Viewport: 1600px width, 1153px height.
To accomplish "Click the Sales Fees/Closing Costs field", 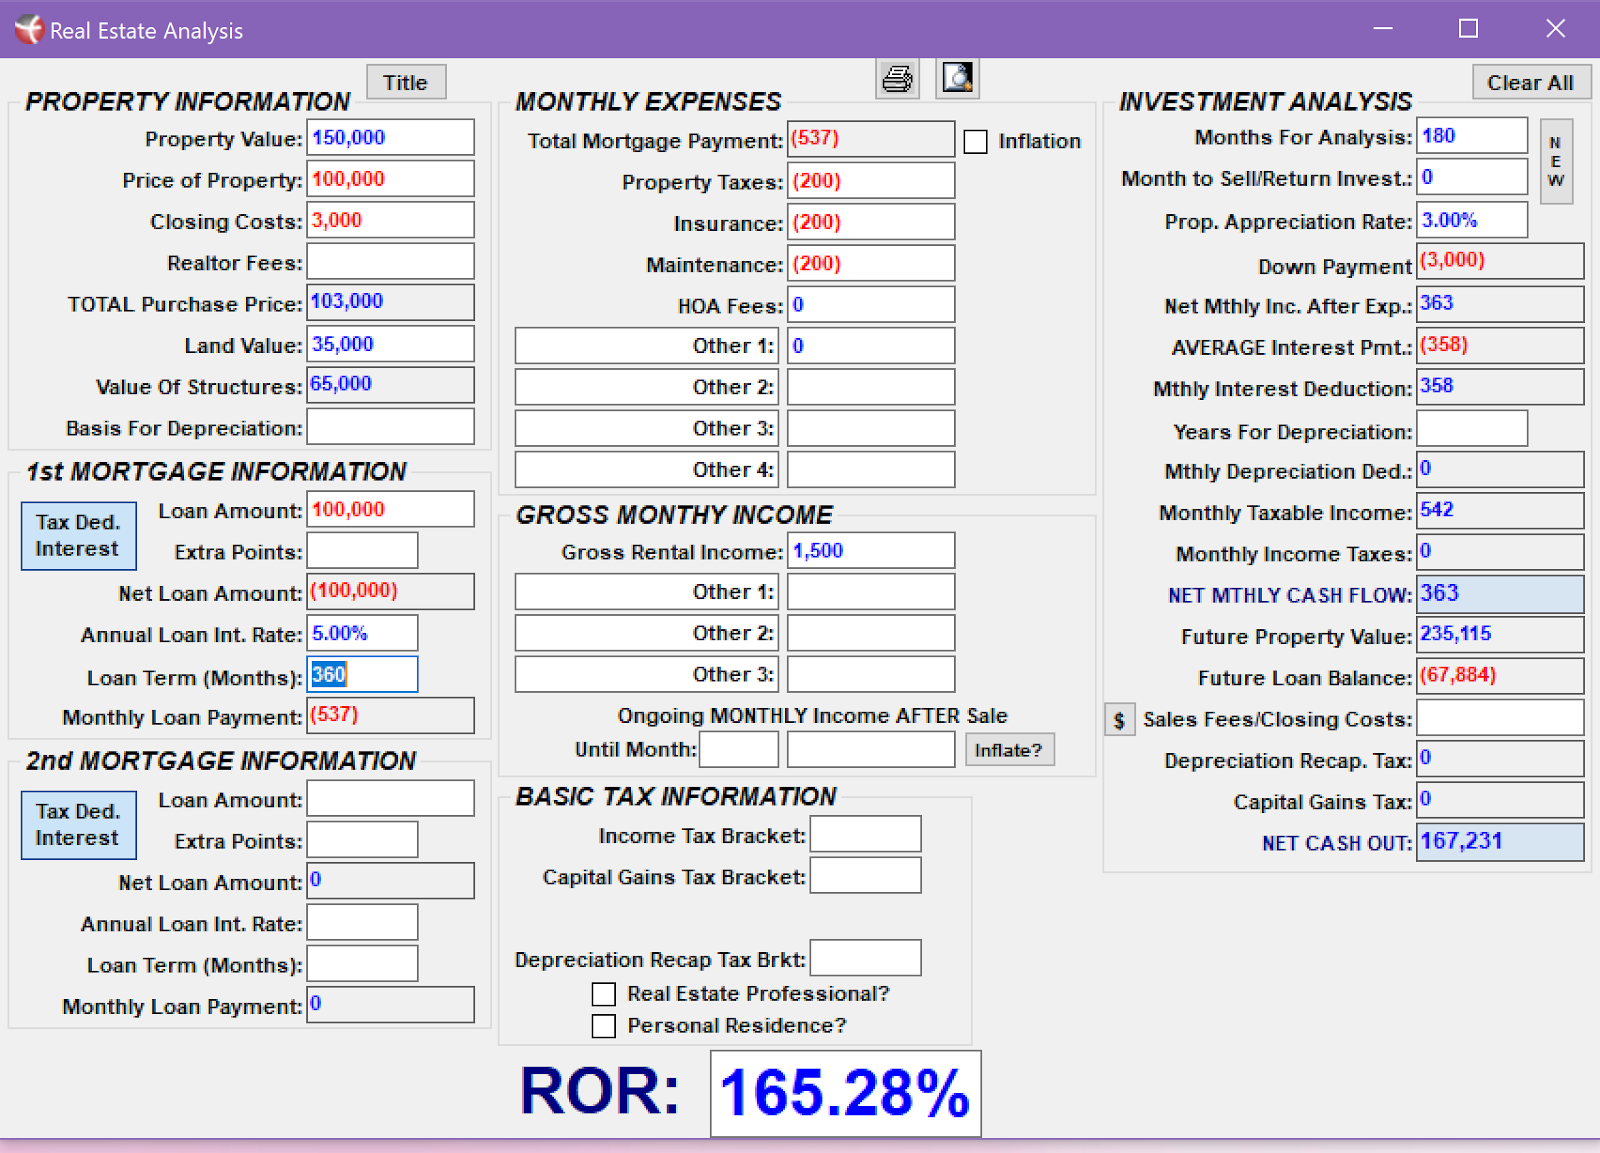I will pos(1500,718).
